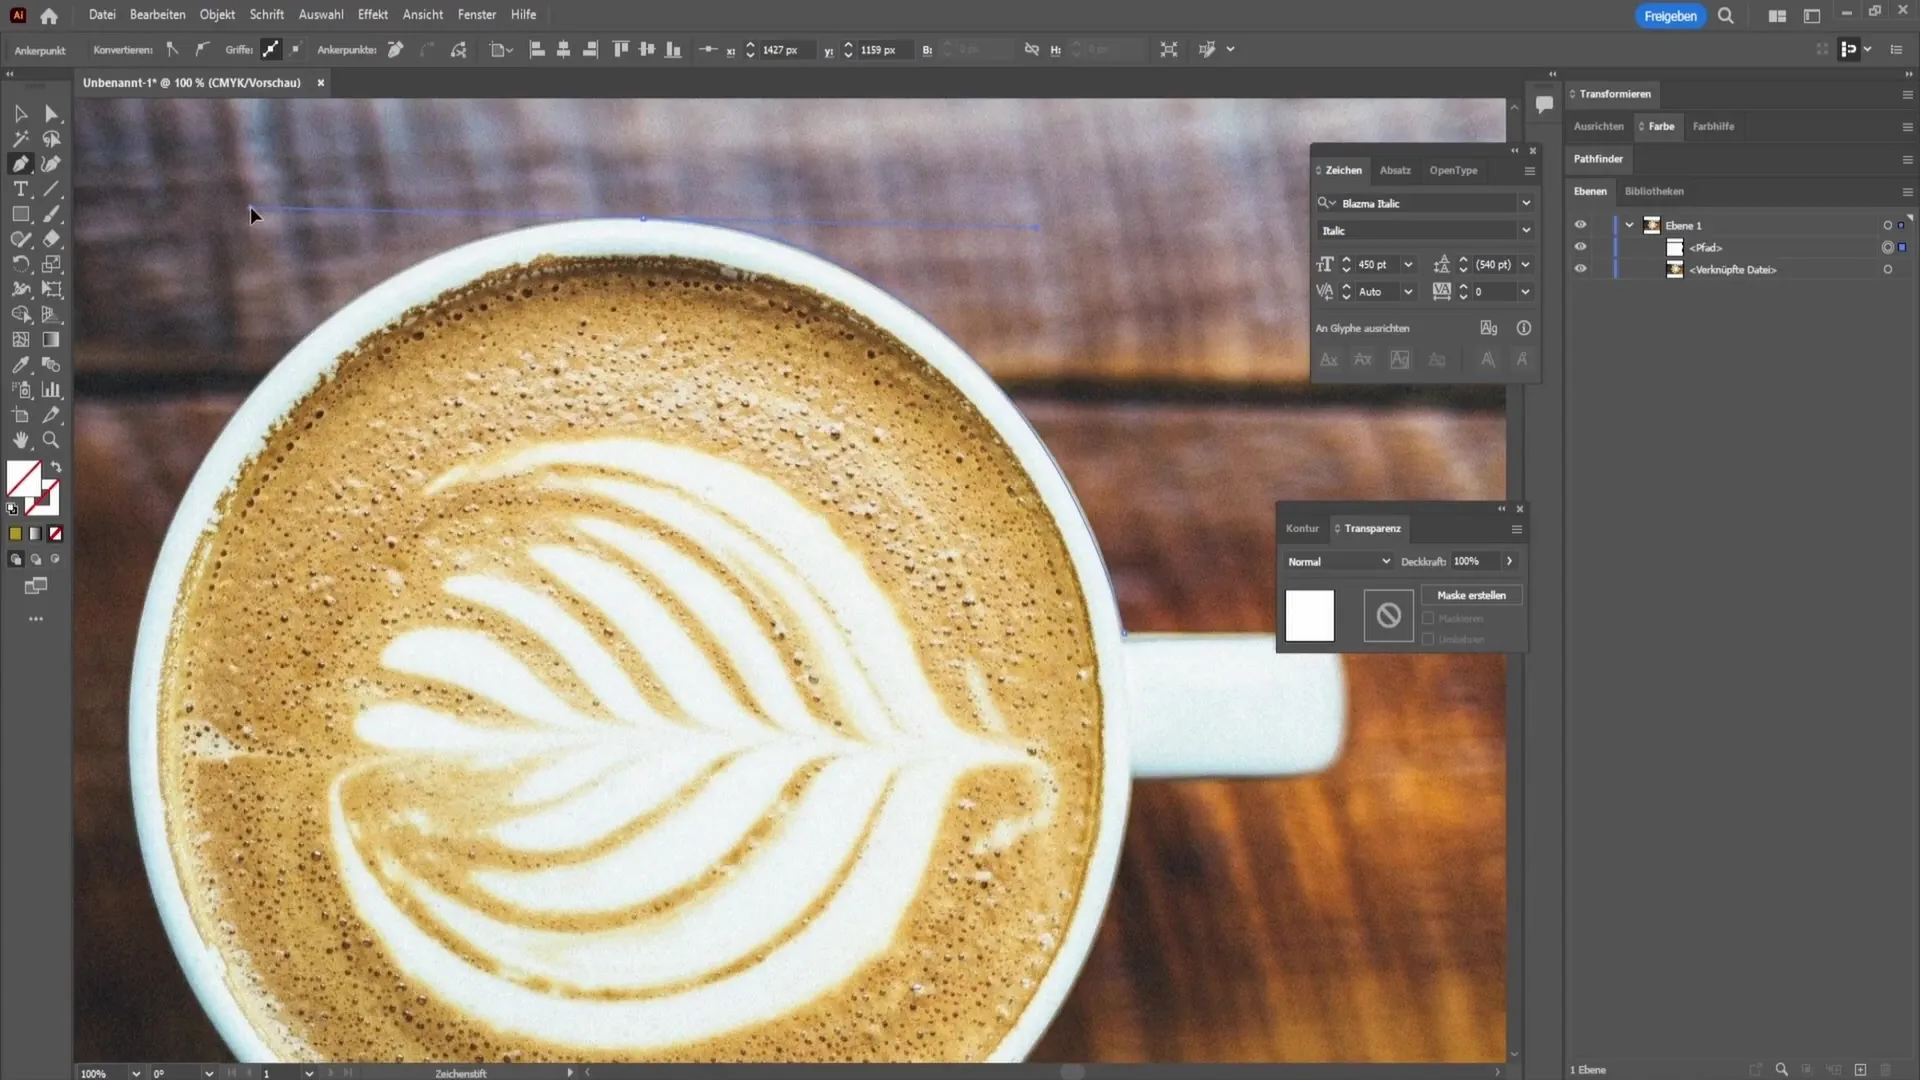The height and width of the screenshot is (1080, 1920).
Task: Open the comments speech bubble panel
Action: (x=1544, y=104)
